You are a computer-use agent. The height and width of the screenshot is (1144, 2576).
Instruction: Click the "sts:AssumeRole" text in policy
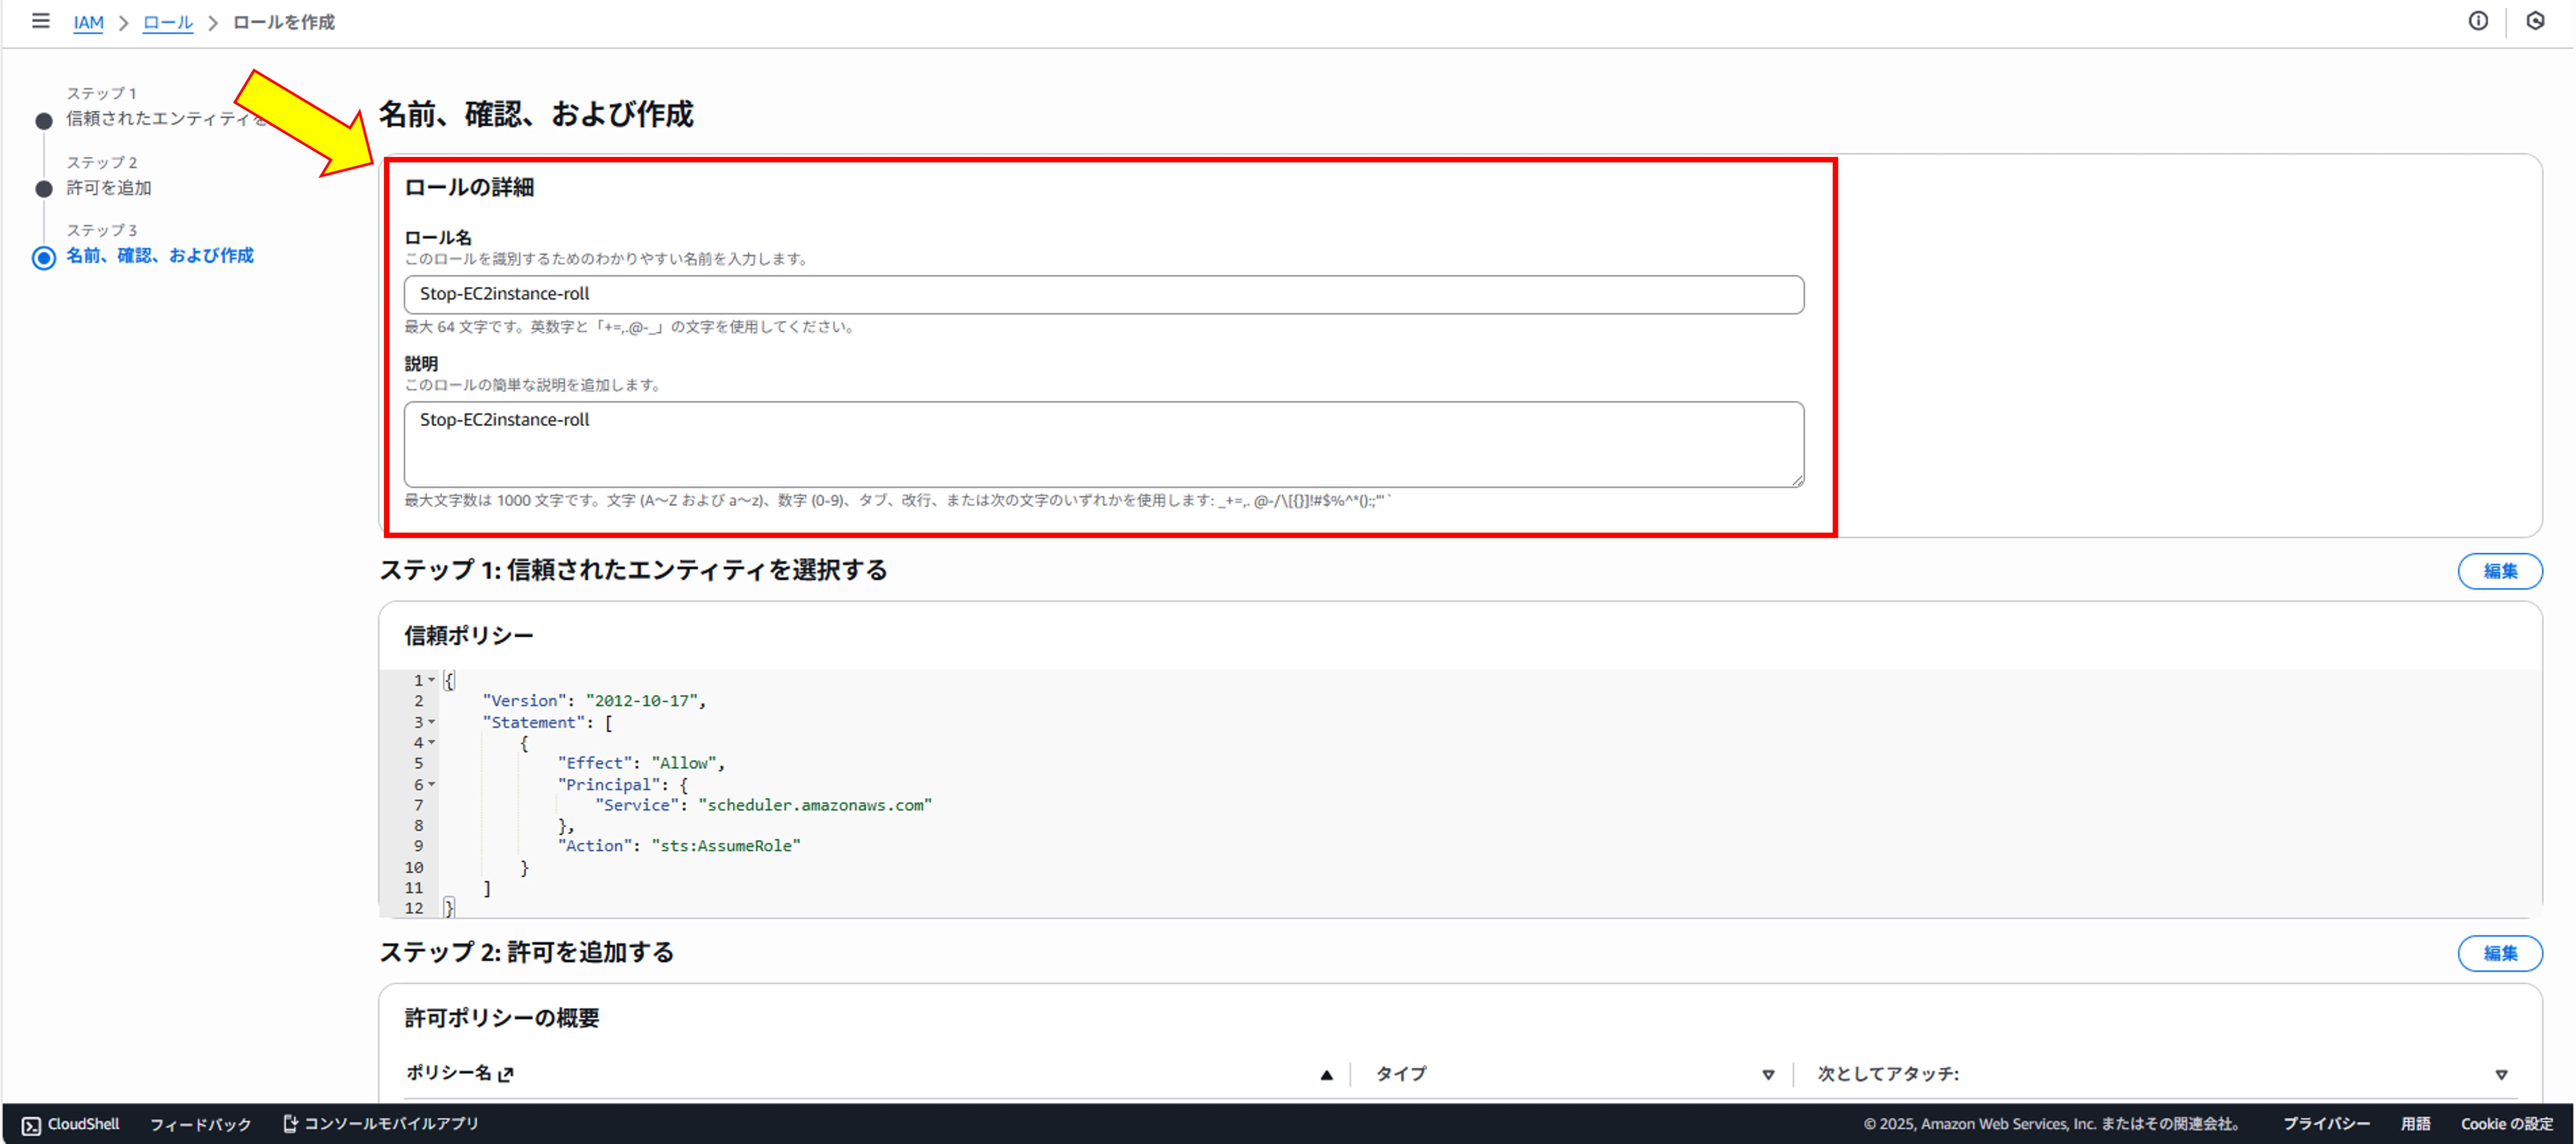pyautogui.click(x=726, y=846)
